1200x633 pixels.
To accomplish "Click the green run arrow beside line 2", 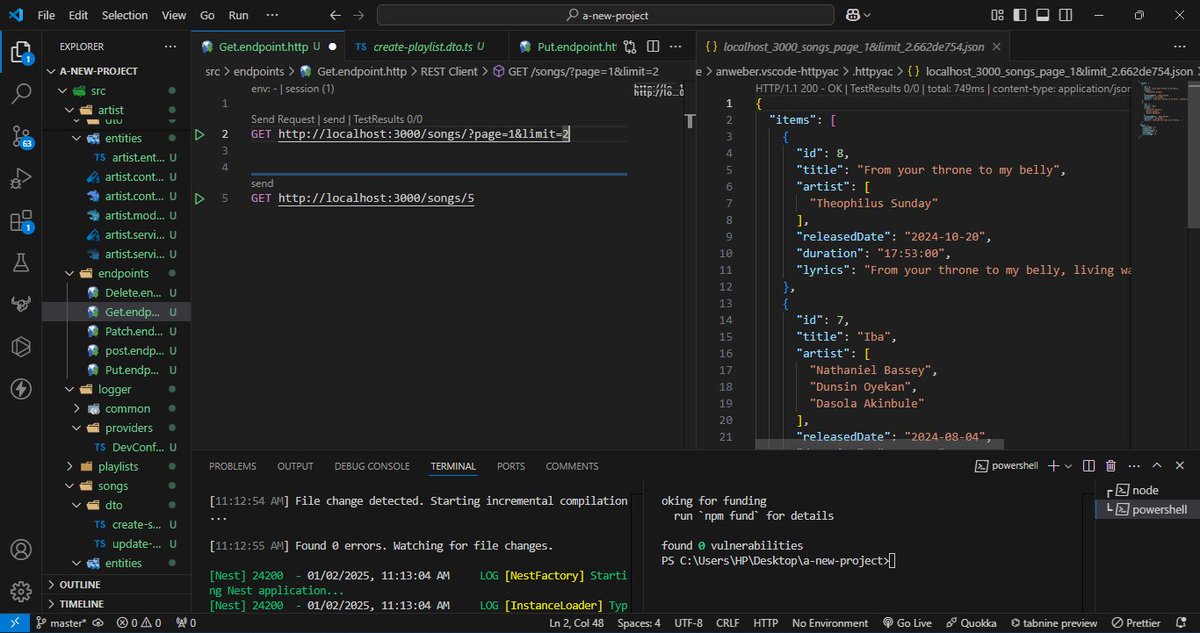I will click(199, 134).
